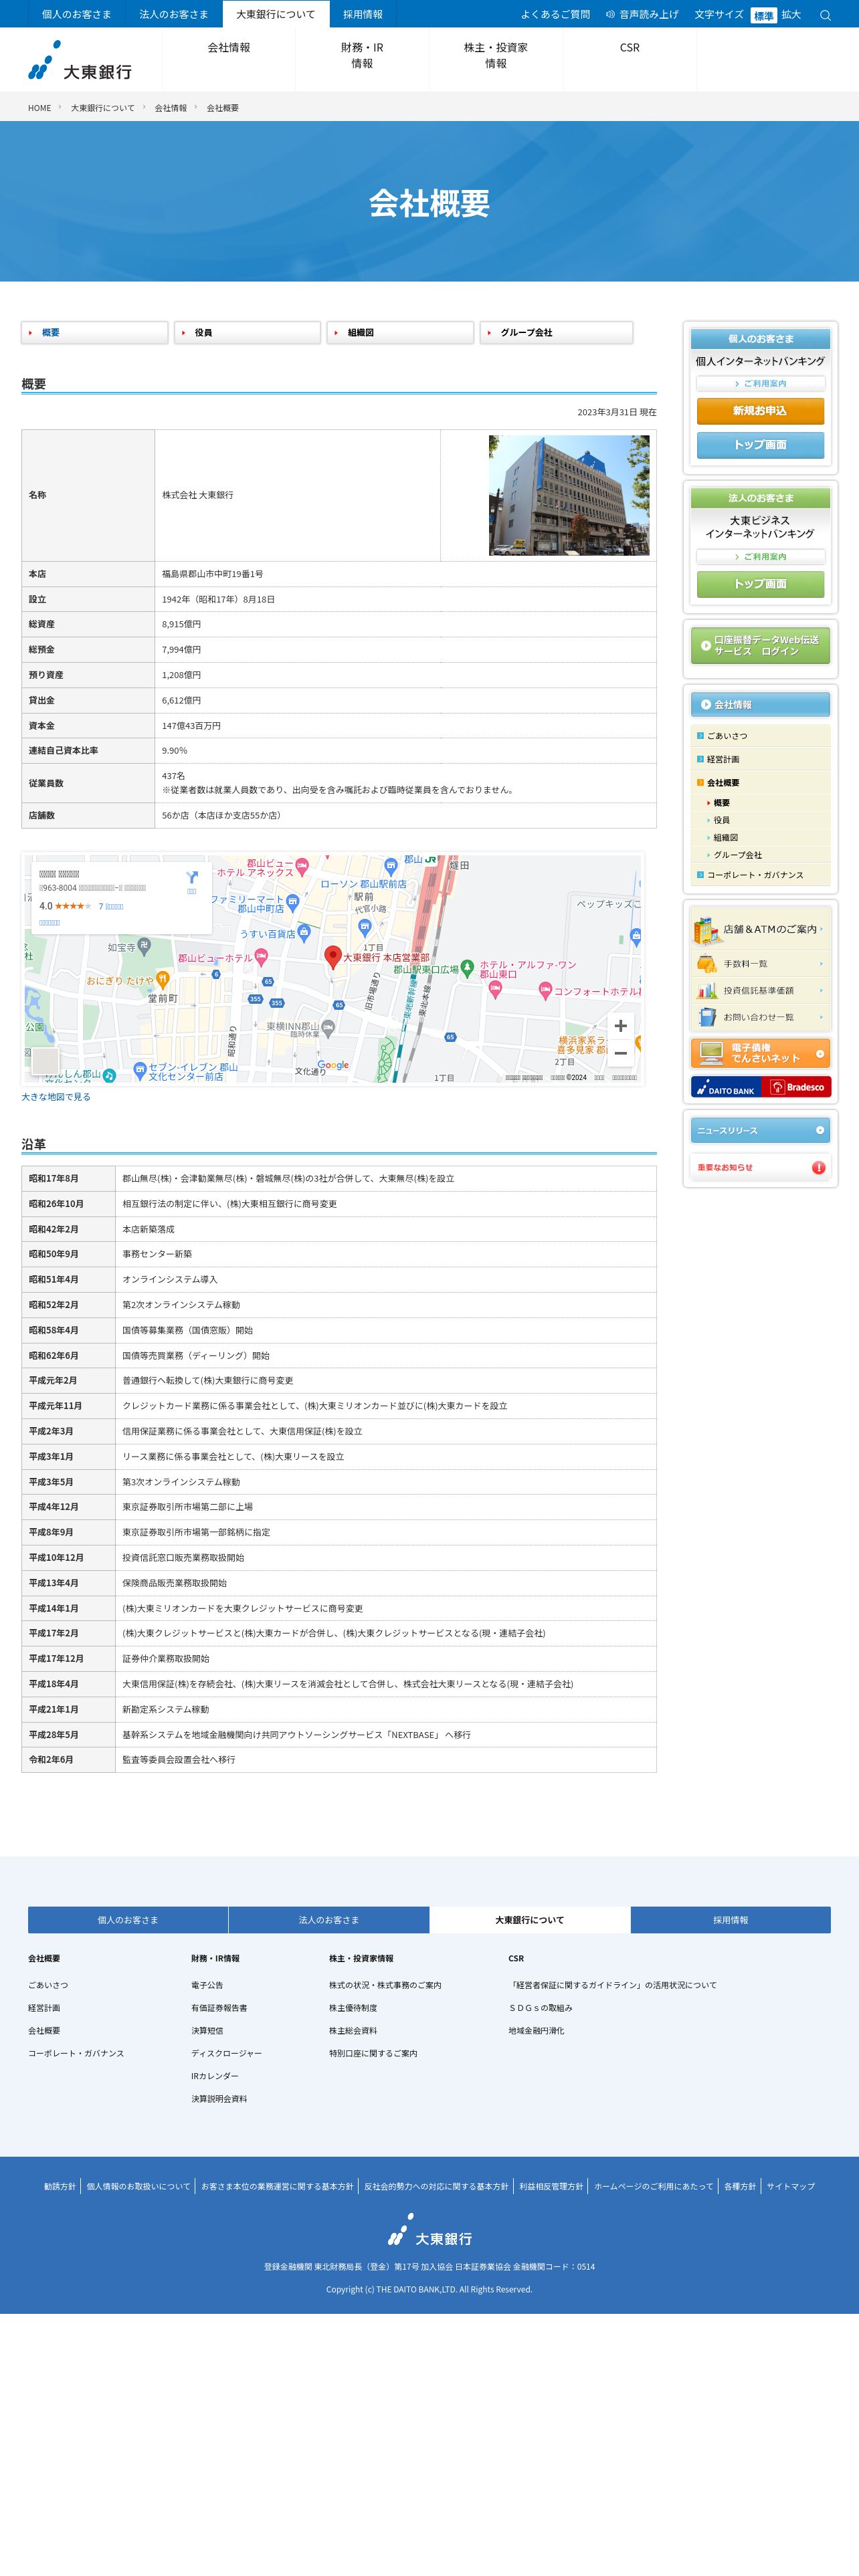859x2576 pixels.
Task: Open footer 電子公告 link
Action: [x=207, y=1985]
